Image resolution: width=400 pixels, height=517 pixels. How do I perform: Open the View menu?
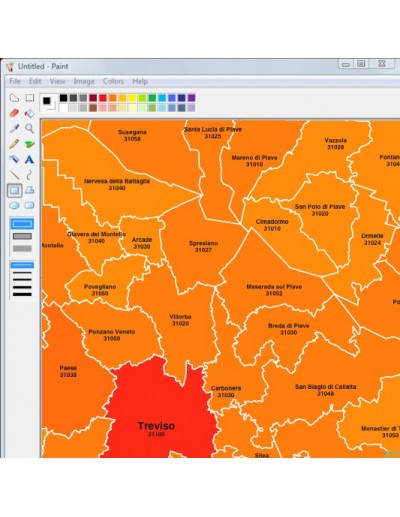coord(57,81)
